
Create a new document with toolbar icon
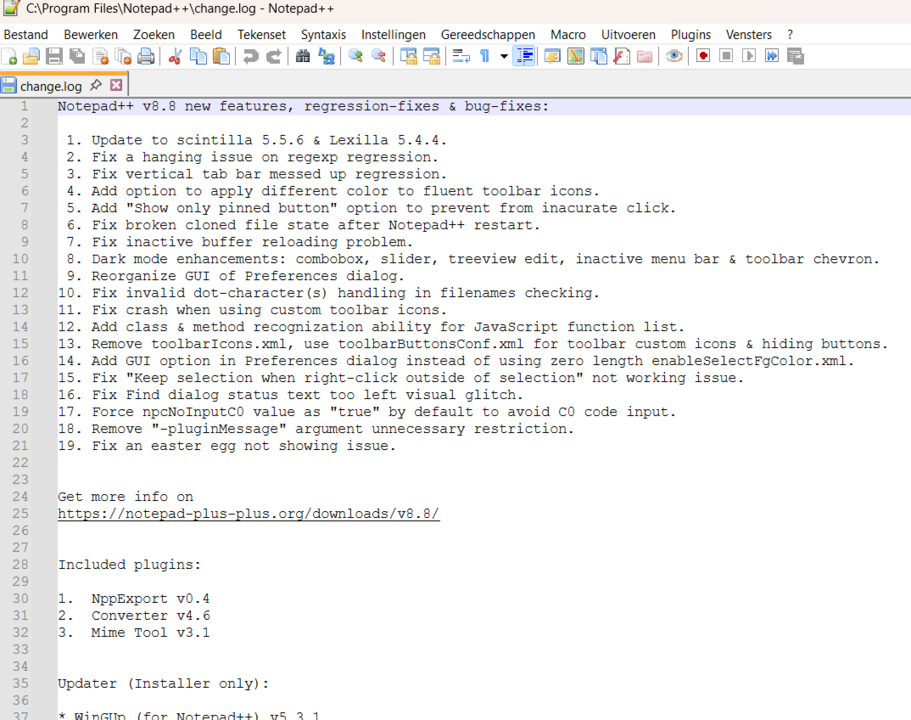point(9,56)
